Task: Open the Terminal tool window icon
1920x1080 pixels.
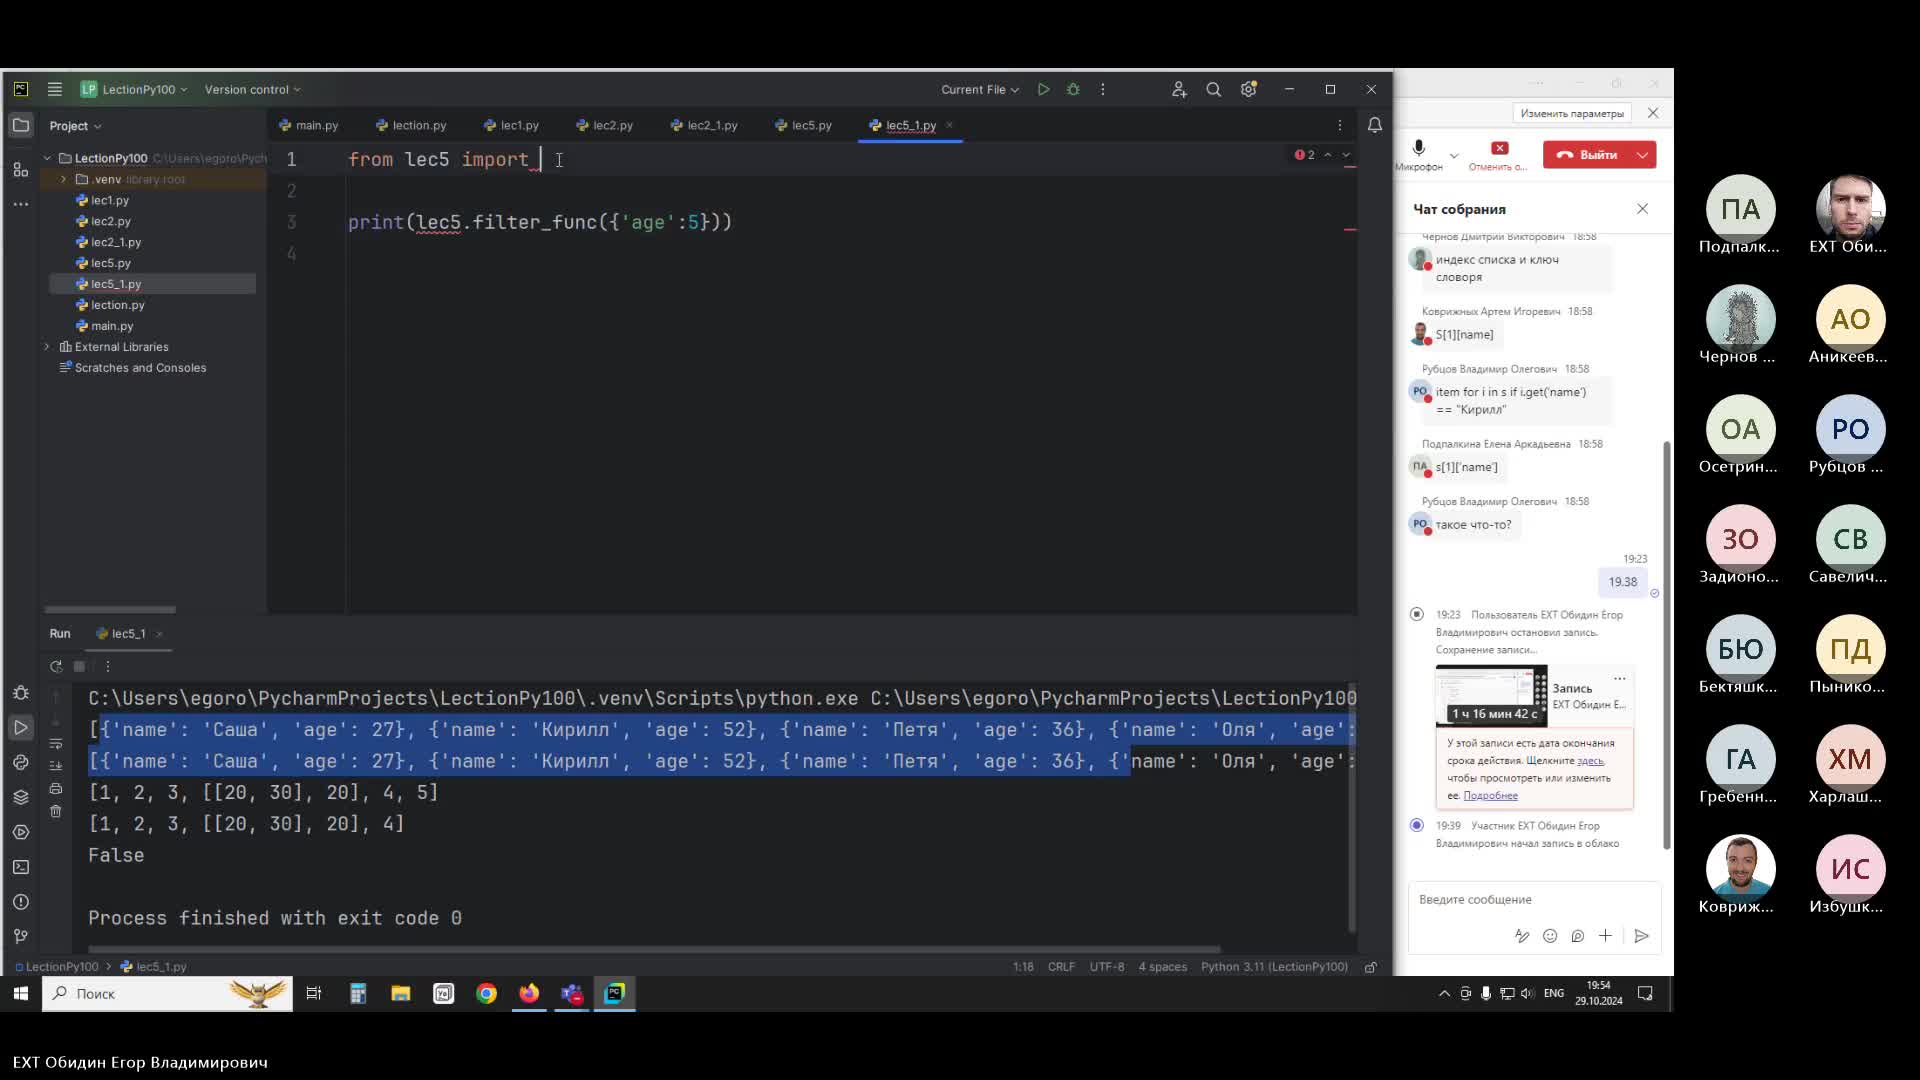Action: tap(21, 867)
